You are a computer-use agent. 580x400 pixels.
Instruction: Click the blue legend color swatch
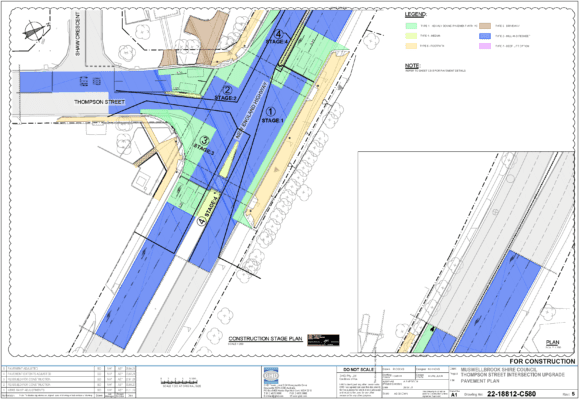(485, 36)
